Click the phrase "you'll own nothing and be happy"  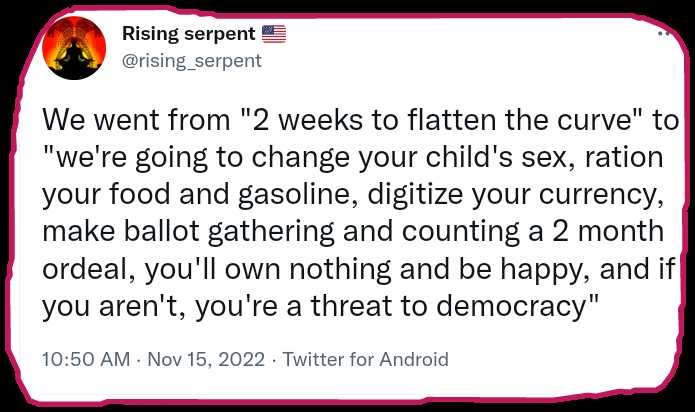pyautogui.click(x=367, y=269)
